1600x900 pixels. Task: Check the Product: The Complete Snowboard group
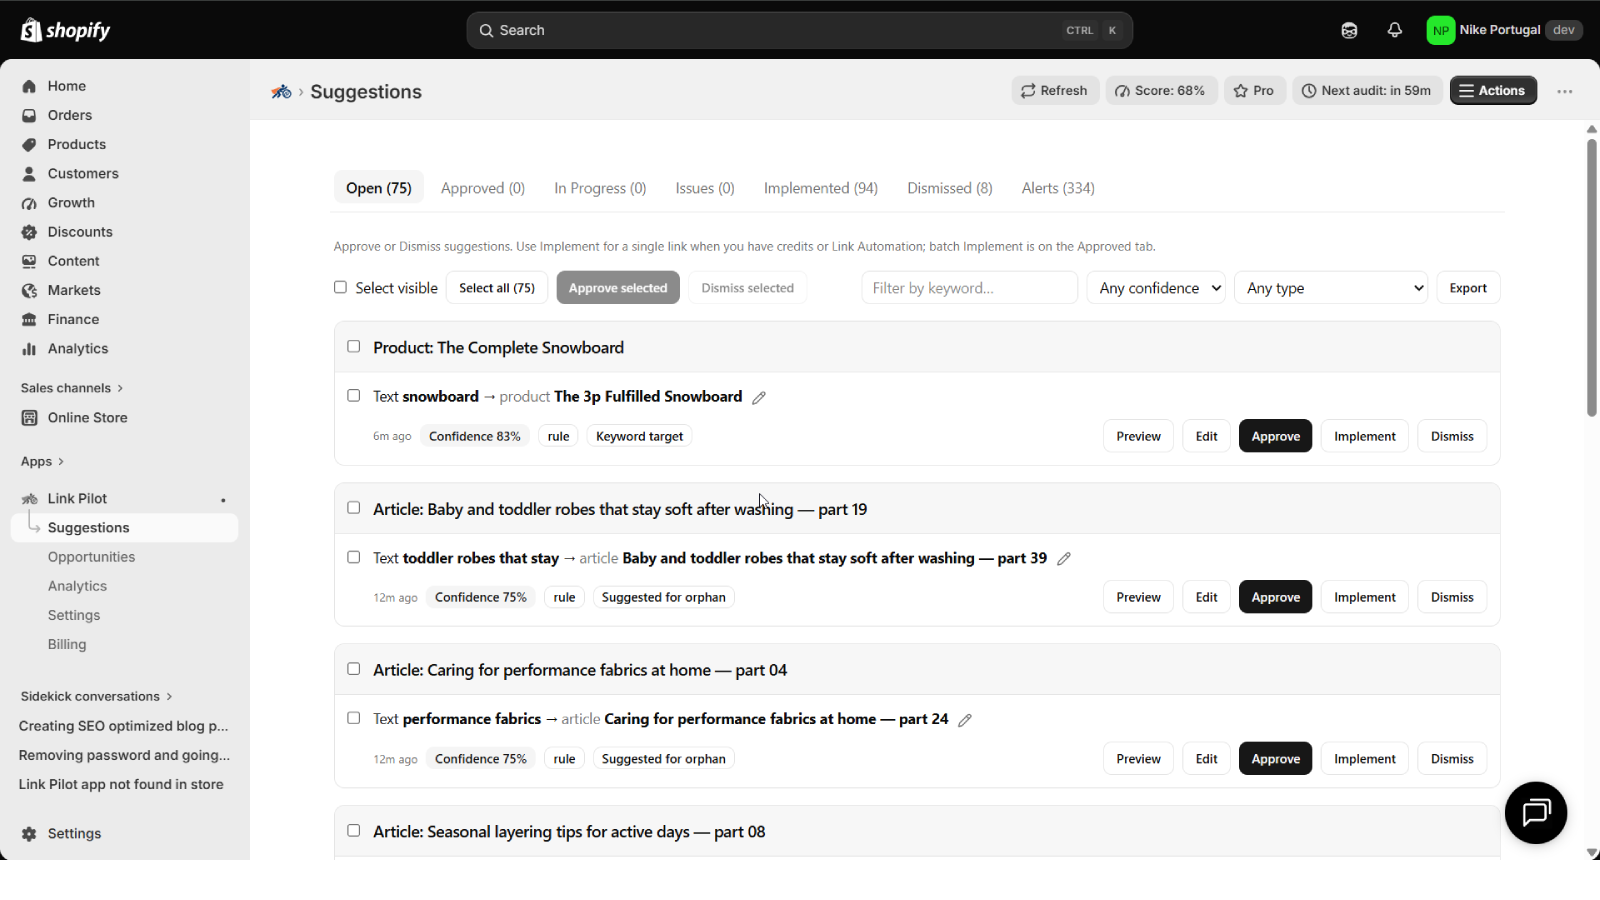(353, 346)
